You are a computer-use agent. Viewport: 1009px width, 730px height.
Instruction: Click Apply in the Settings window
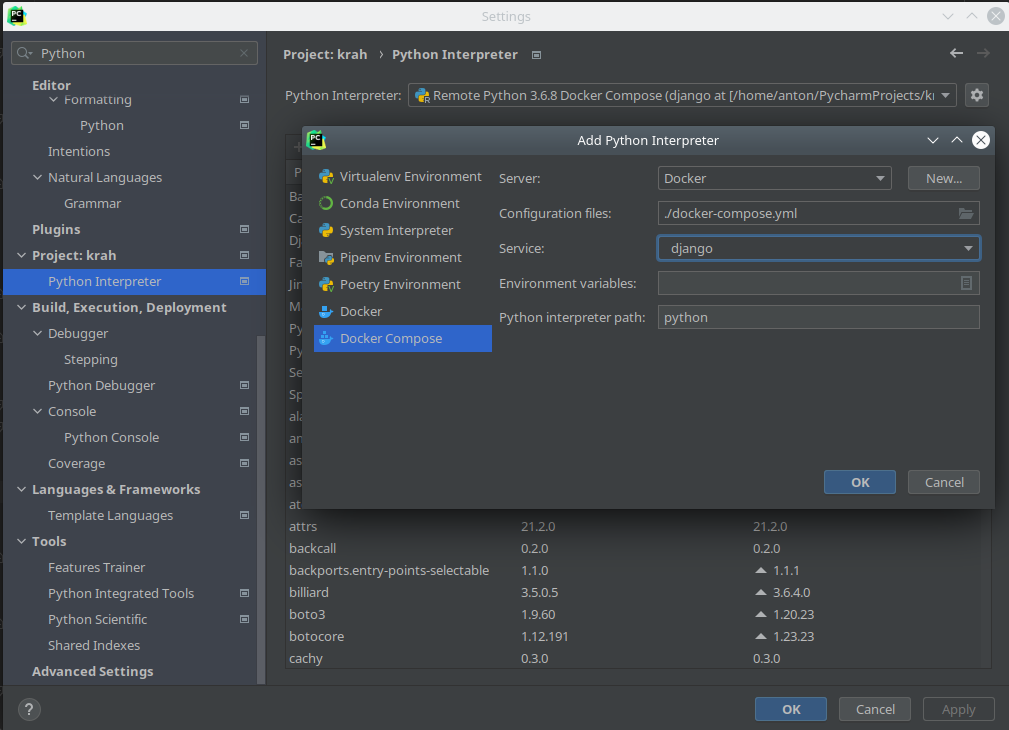[x=958, y=709]
